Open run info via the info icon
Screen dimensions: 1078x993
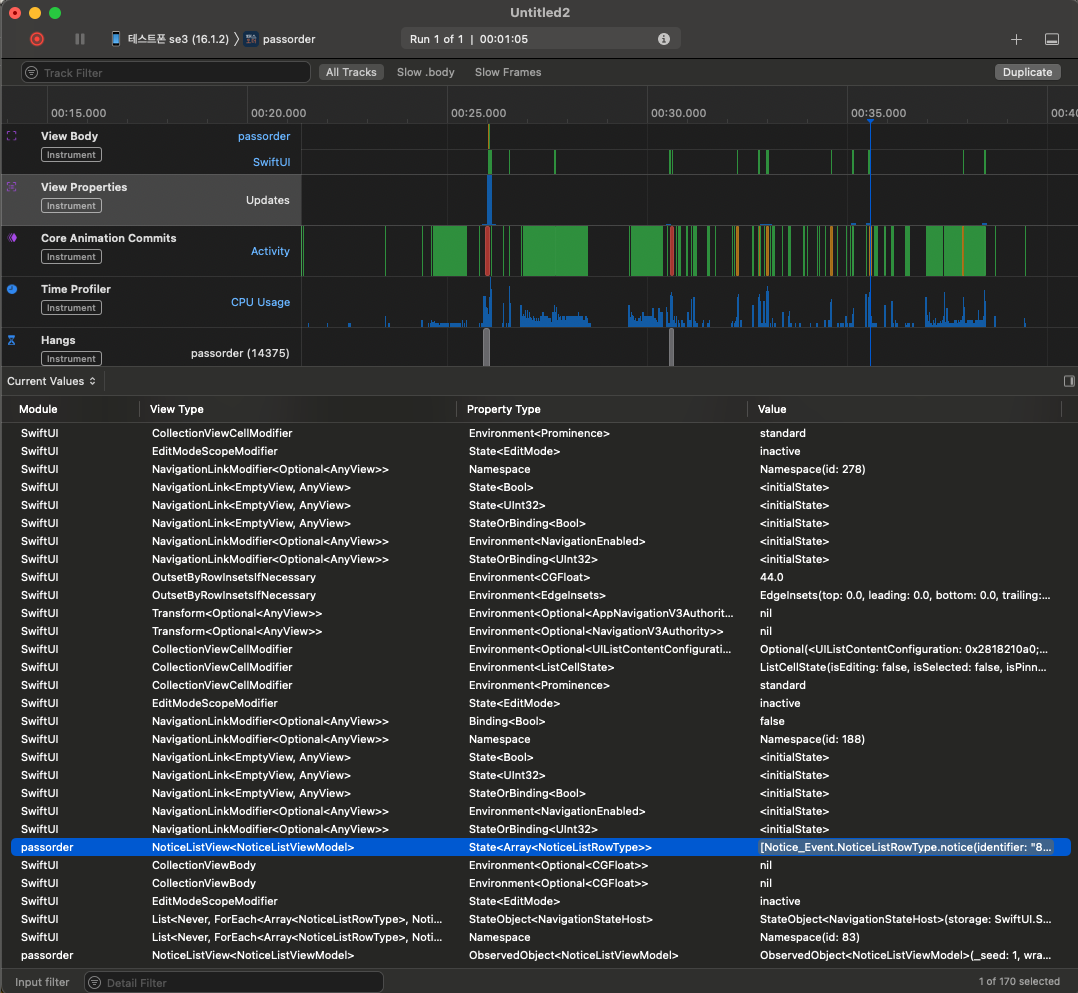[663, 39]
